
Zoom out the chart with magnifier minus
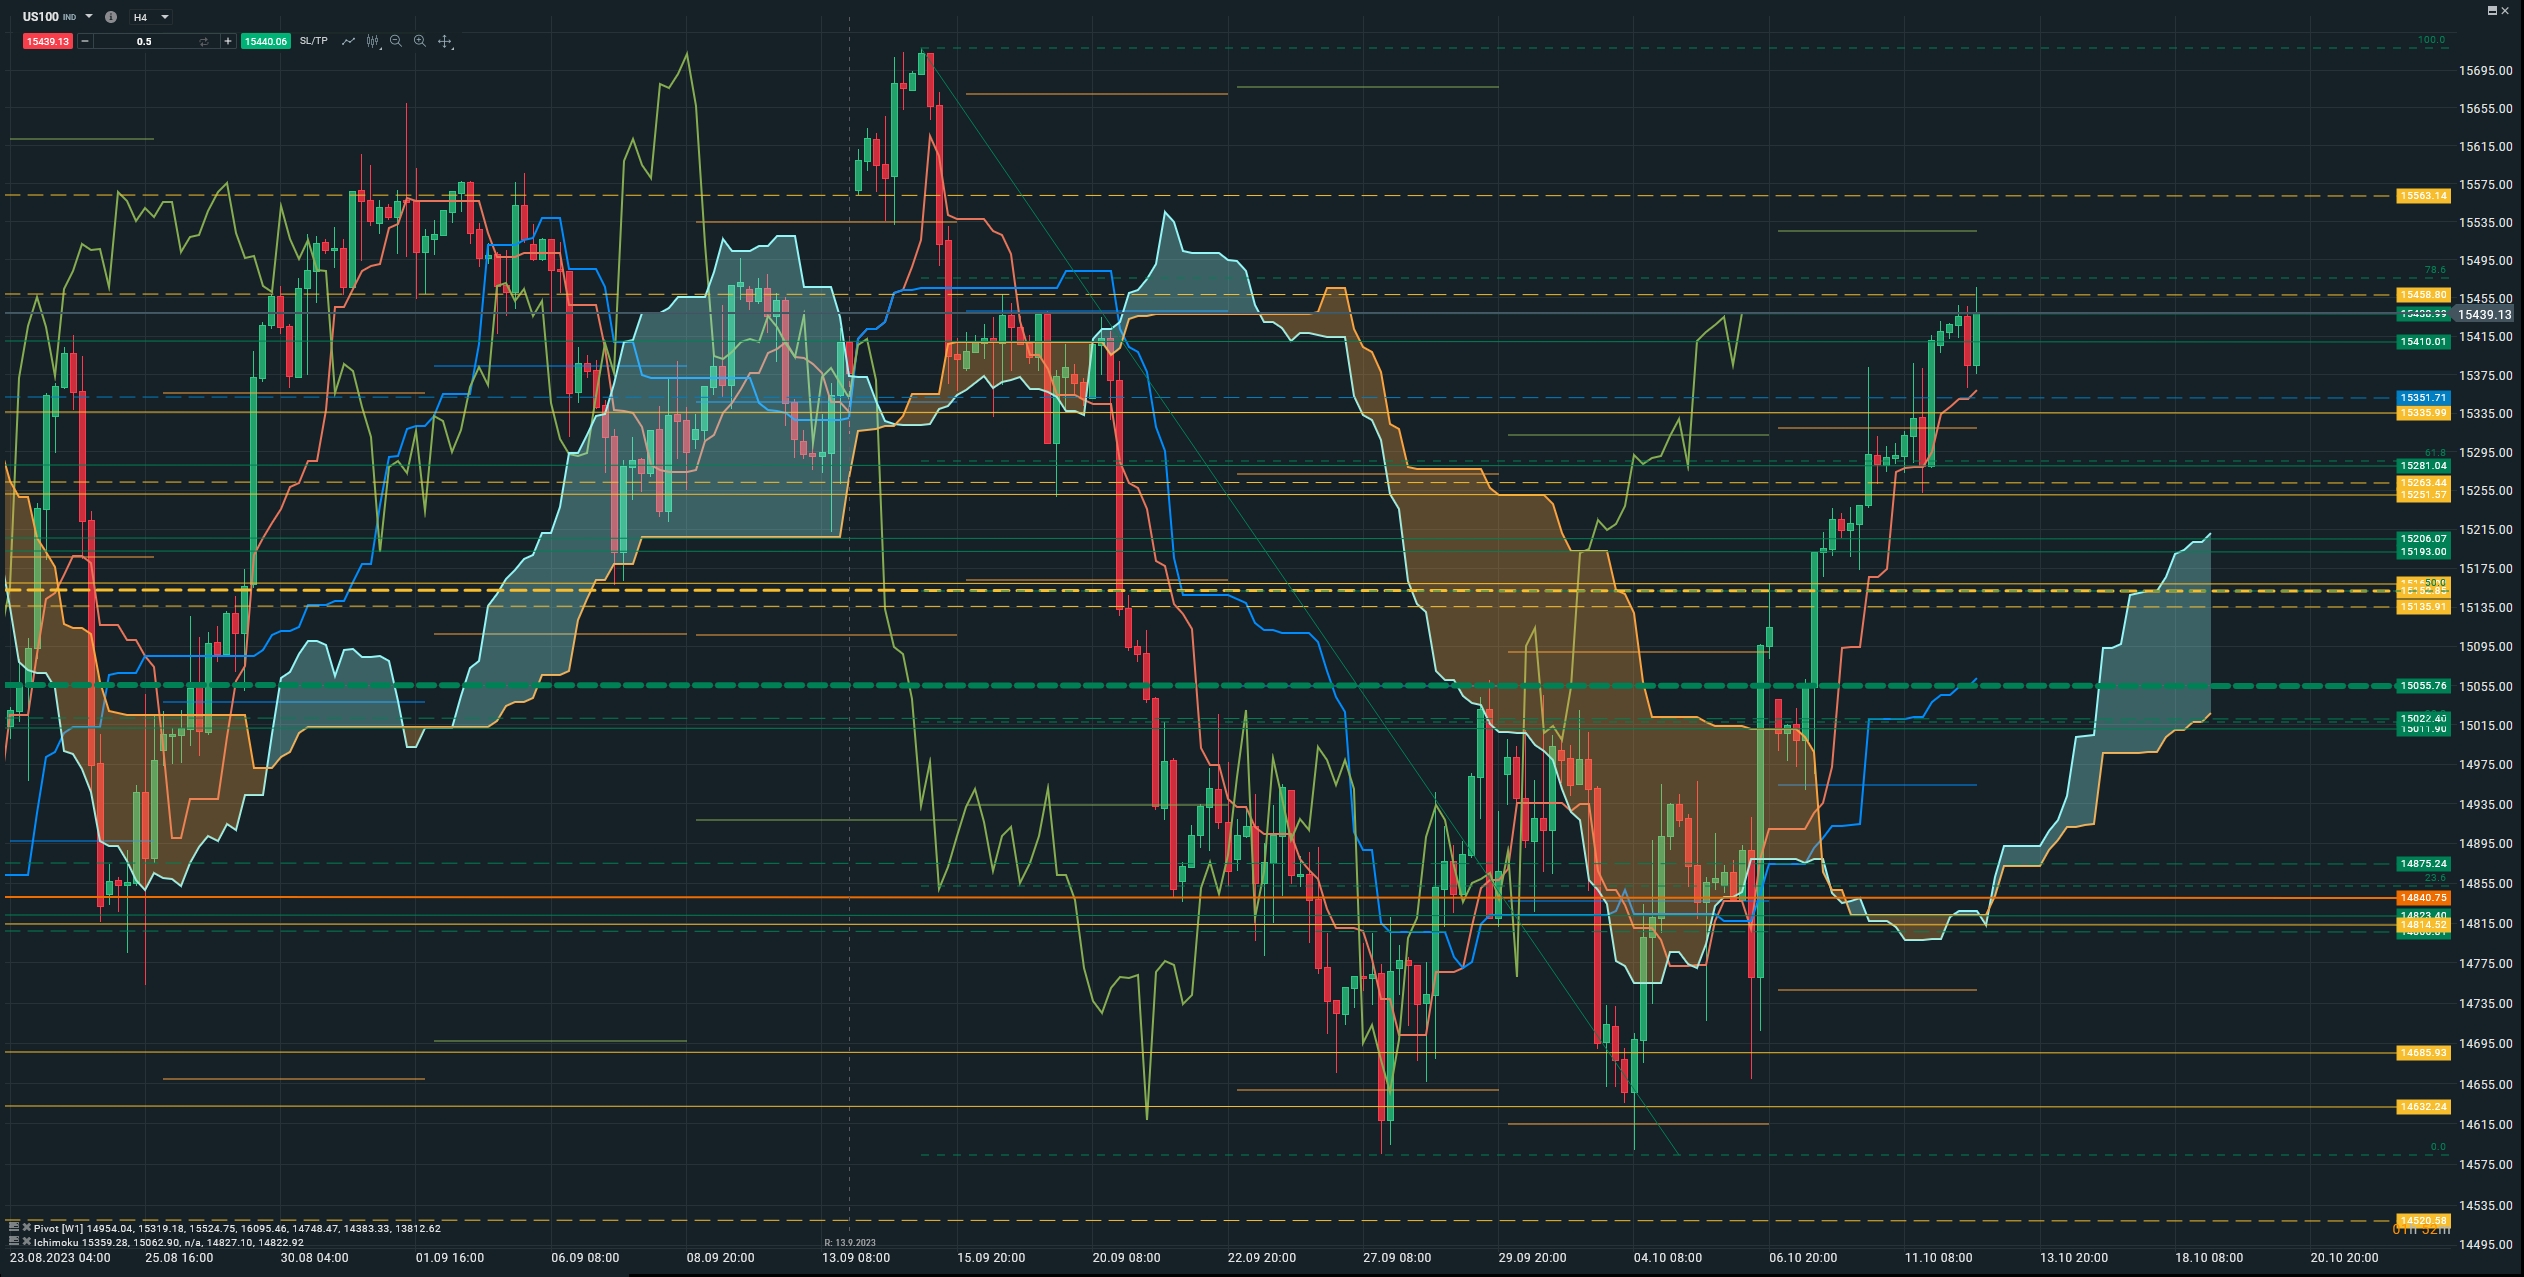coord(396,41)
